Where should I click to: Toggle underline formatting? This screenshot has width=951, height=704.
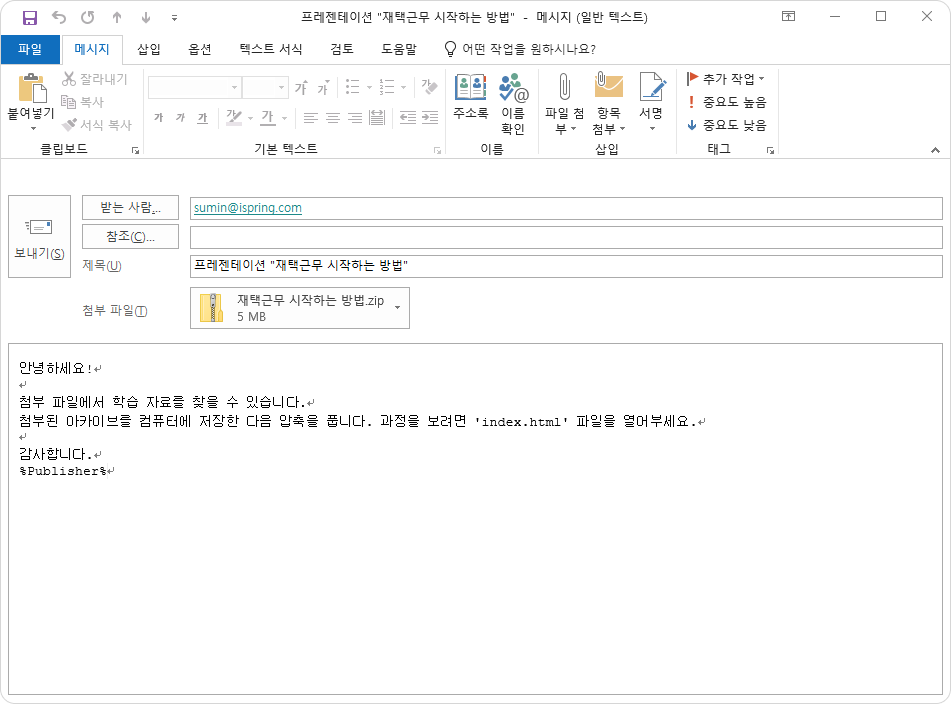coord(203,118)
